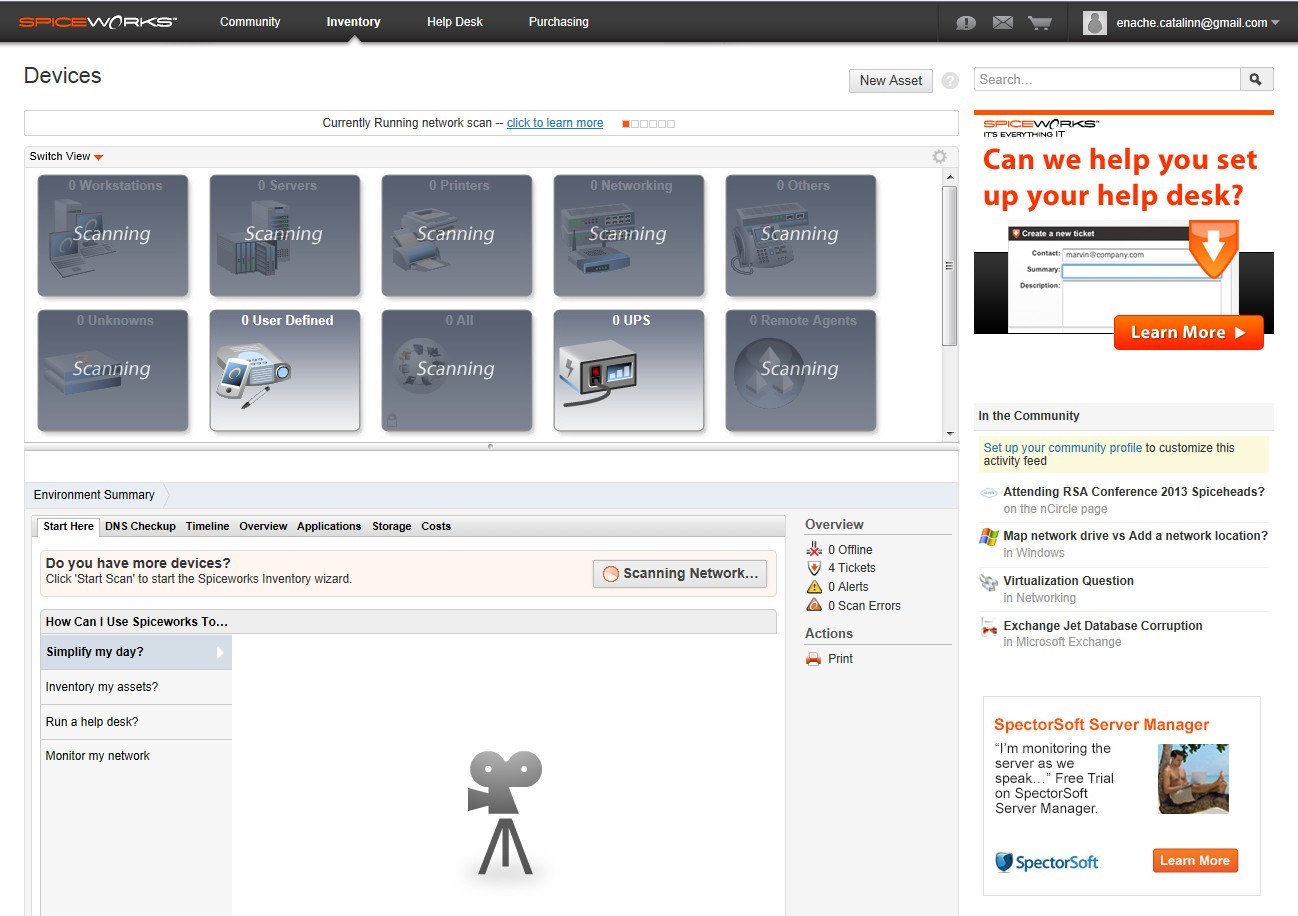The height and width of the screenshot is (916, 1298).
Task: Click the Offline status icon
Action: pos(813,549)
